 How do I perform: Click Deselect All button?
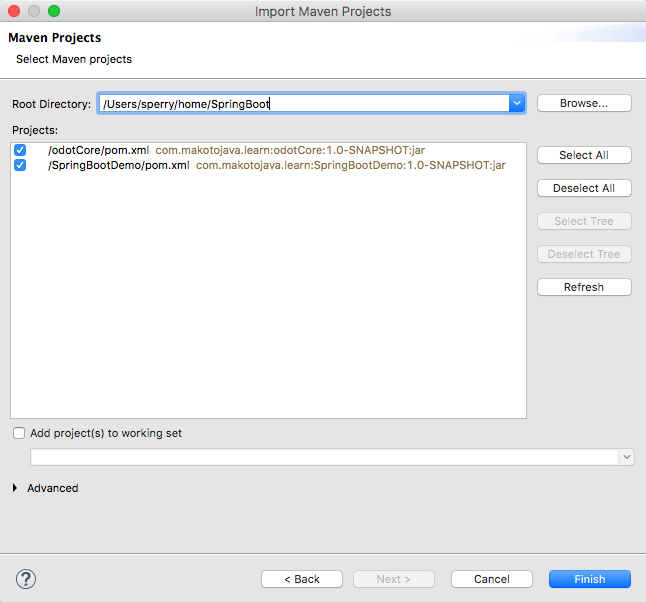[584, 188]
